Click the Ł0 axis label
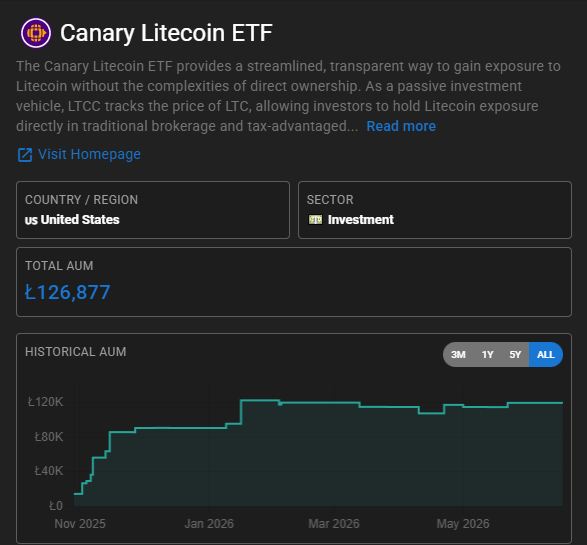Screen dimensions: 587x545 (x=56, y=506)
